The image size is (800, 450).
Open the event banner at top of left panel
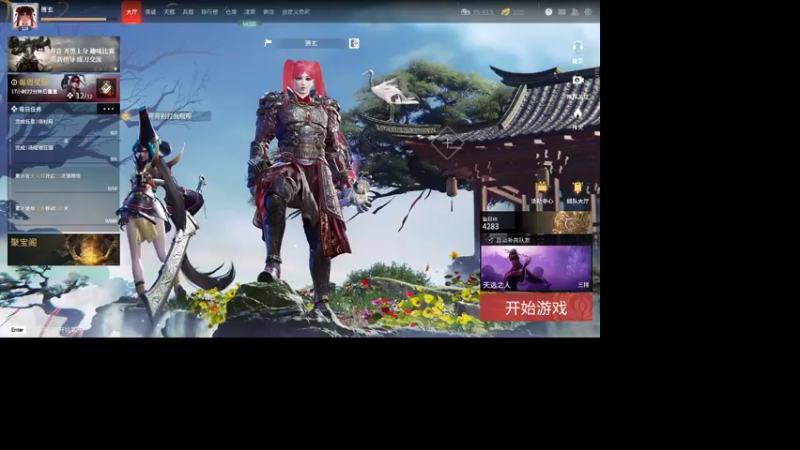coord(64,54)
